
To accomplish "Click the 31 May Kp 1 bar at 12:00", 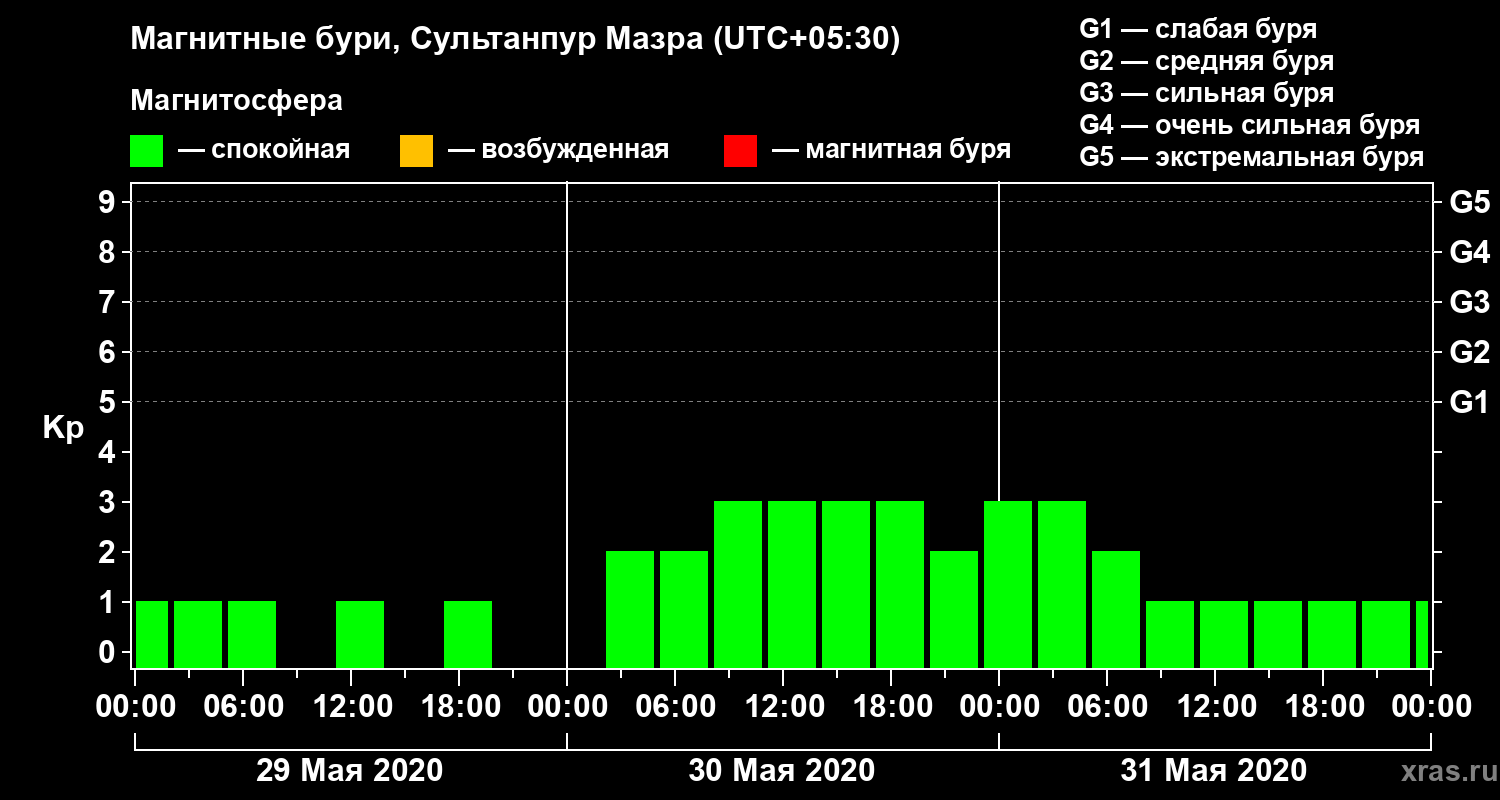I will 1224,634.
